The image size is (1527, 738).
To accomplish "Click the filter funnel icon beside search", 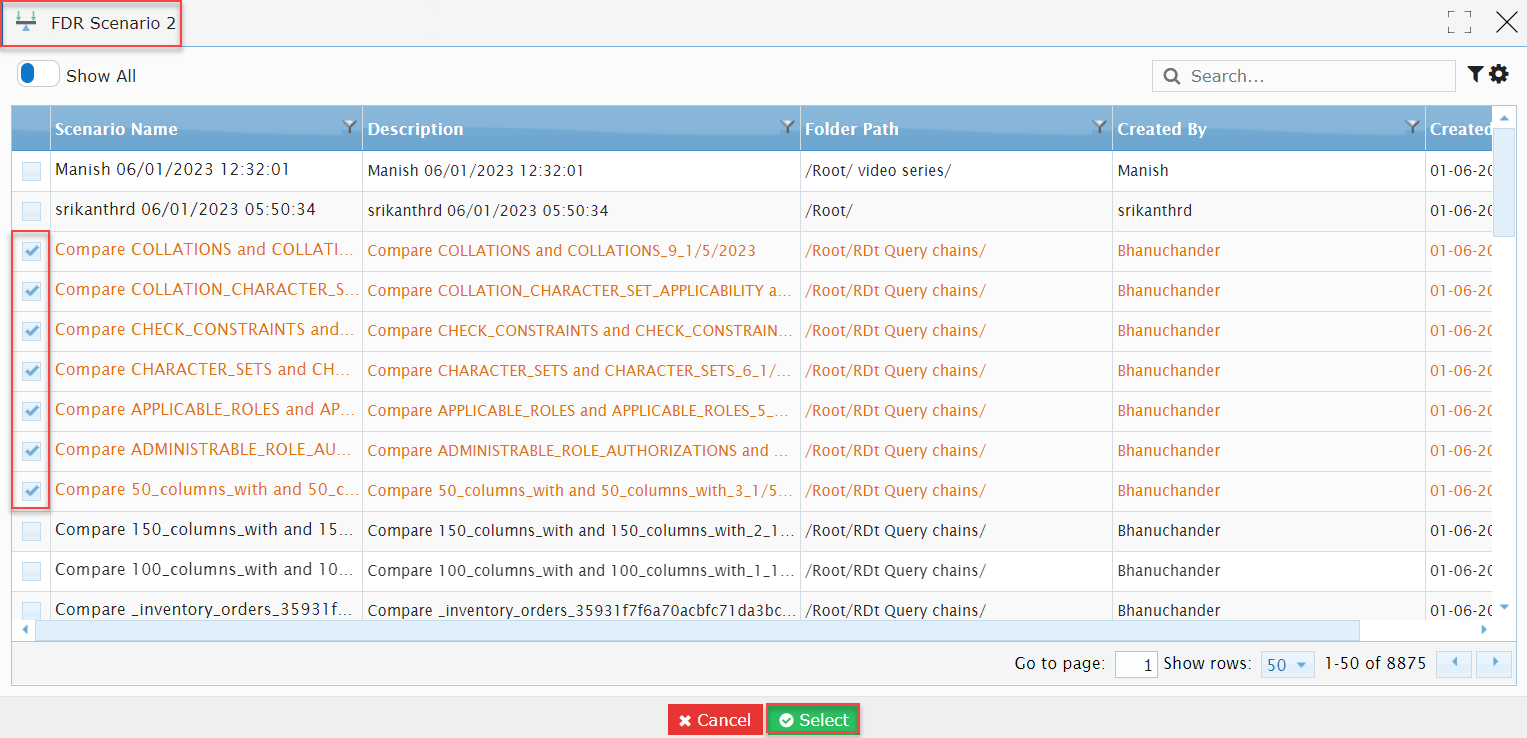I will coord(1475,74).
